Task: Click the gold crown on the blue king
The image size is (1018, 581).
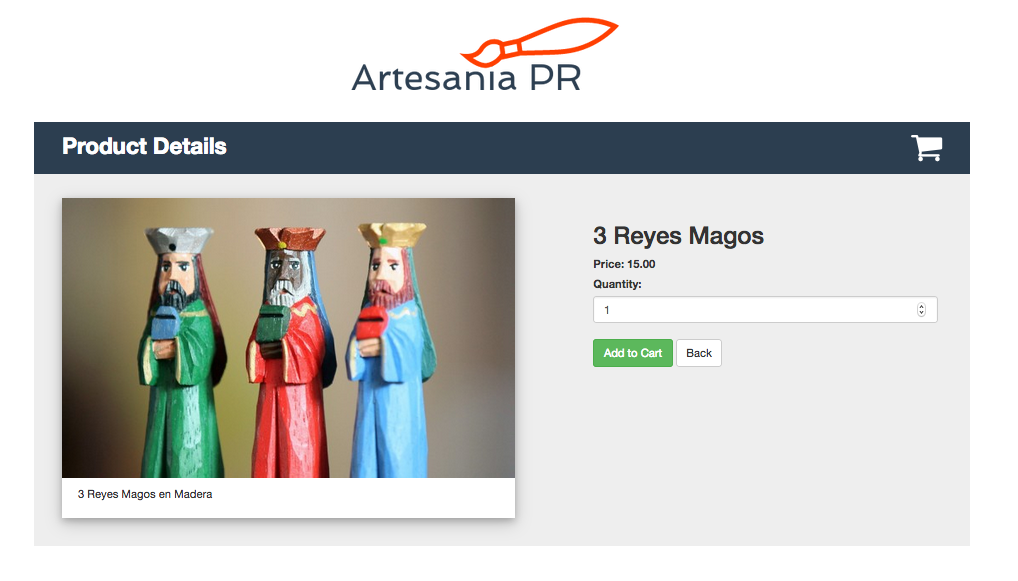Action: pyautogui.click(x=392, y=234)
